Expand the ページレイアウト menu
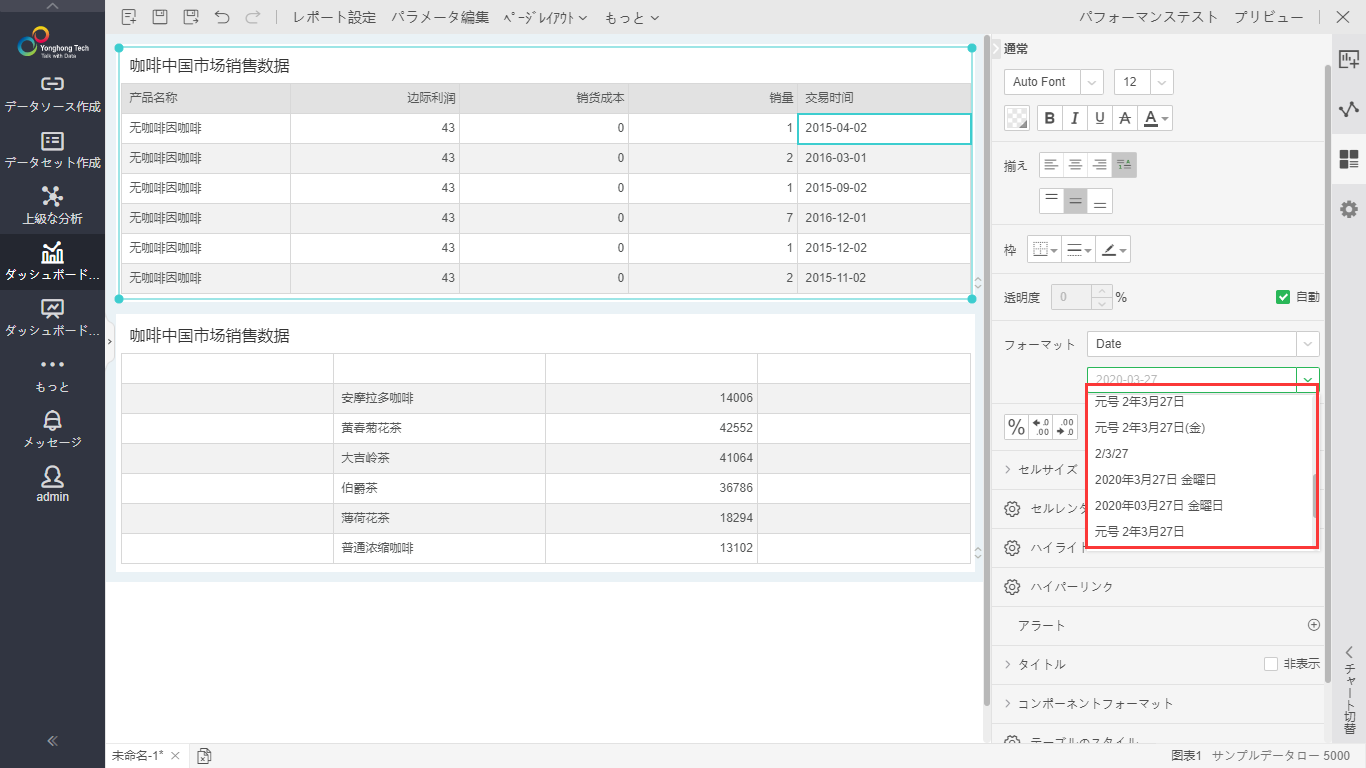Image resolution: width=1366 pixels, height=768 pixels. point(544,17)
